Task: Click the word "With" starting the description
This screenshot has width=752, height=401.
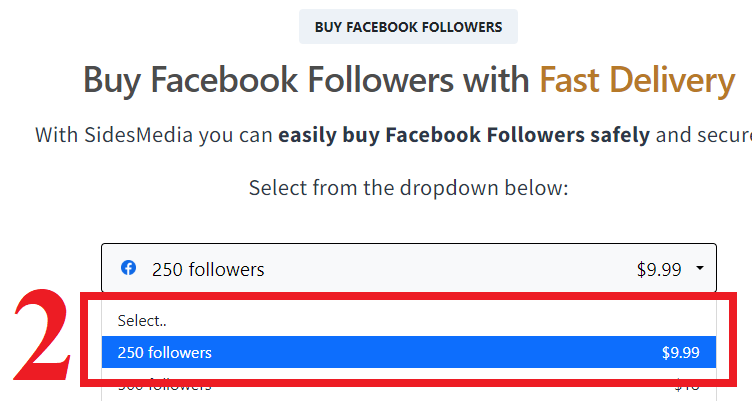Action: click(x=55, y=134)
